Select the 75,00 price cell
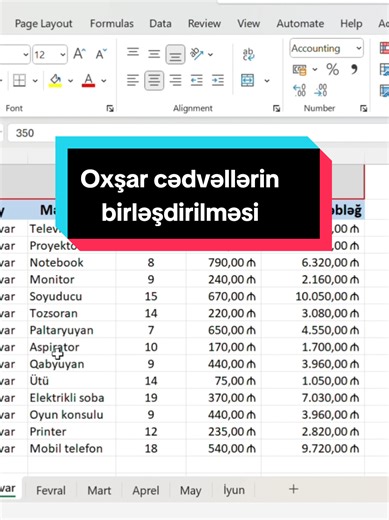The width and height of the screenshot is (389, 520). click(224, 381)
